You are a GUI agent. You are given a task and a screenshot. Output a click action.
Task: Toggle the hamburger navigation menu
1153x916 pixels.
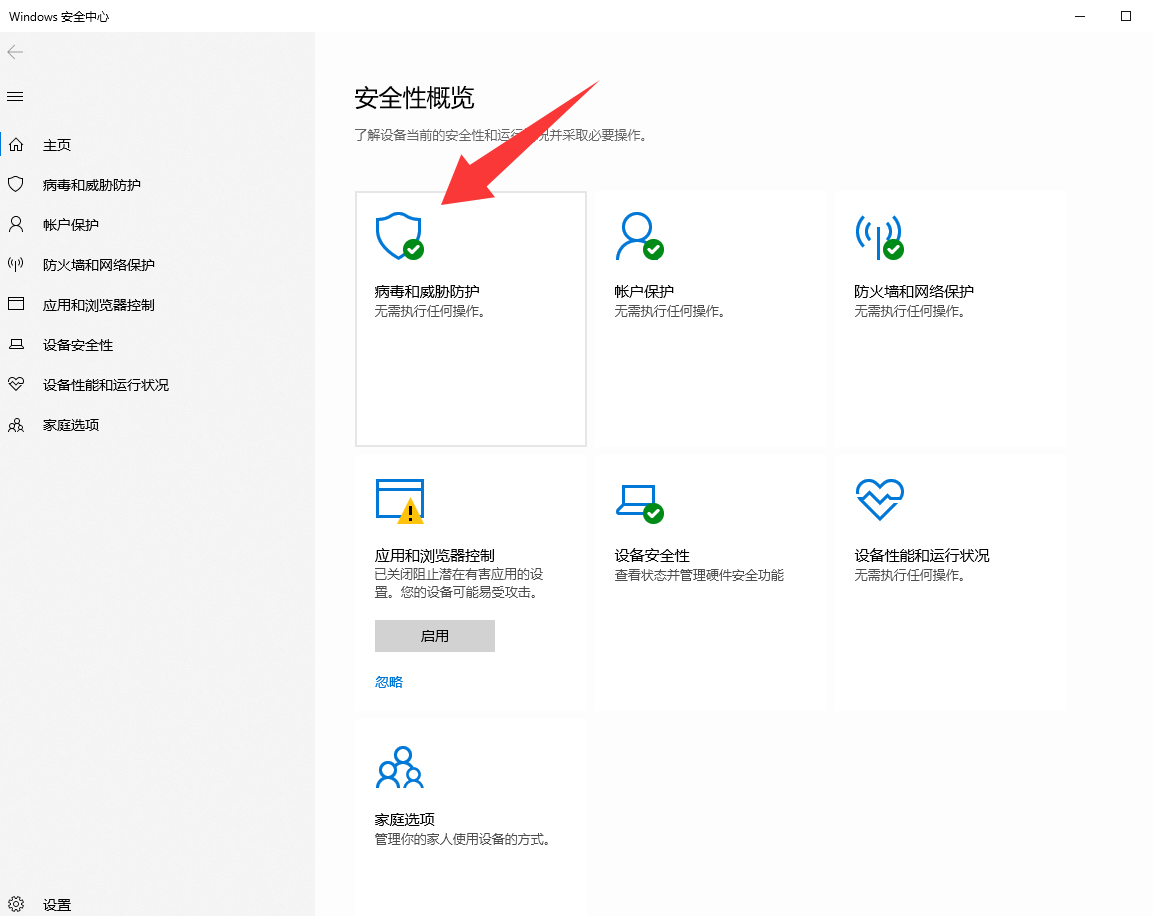(x=15, y=97)
